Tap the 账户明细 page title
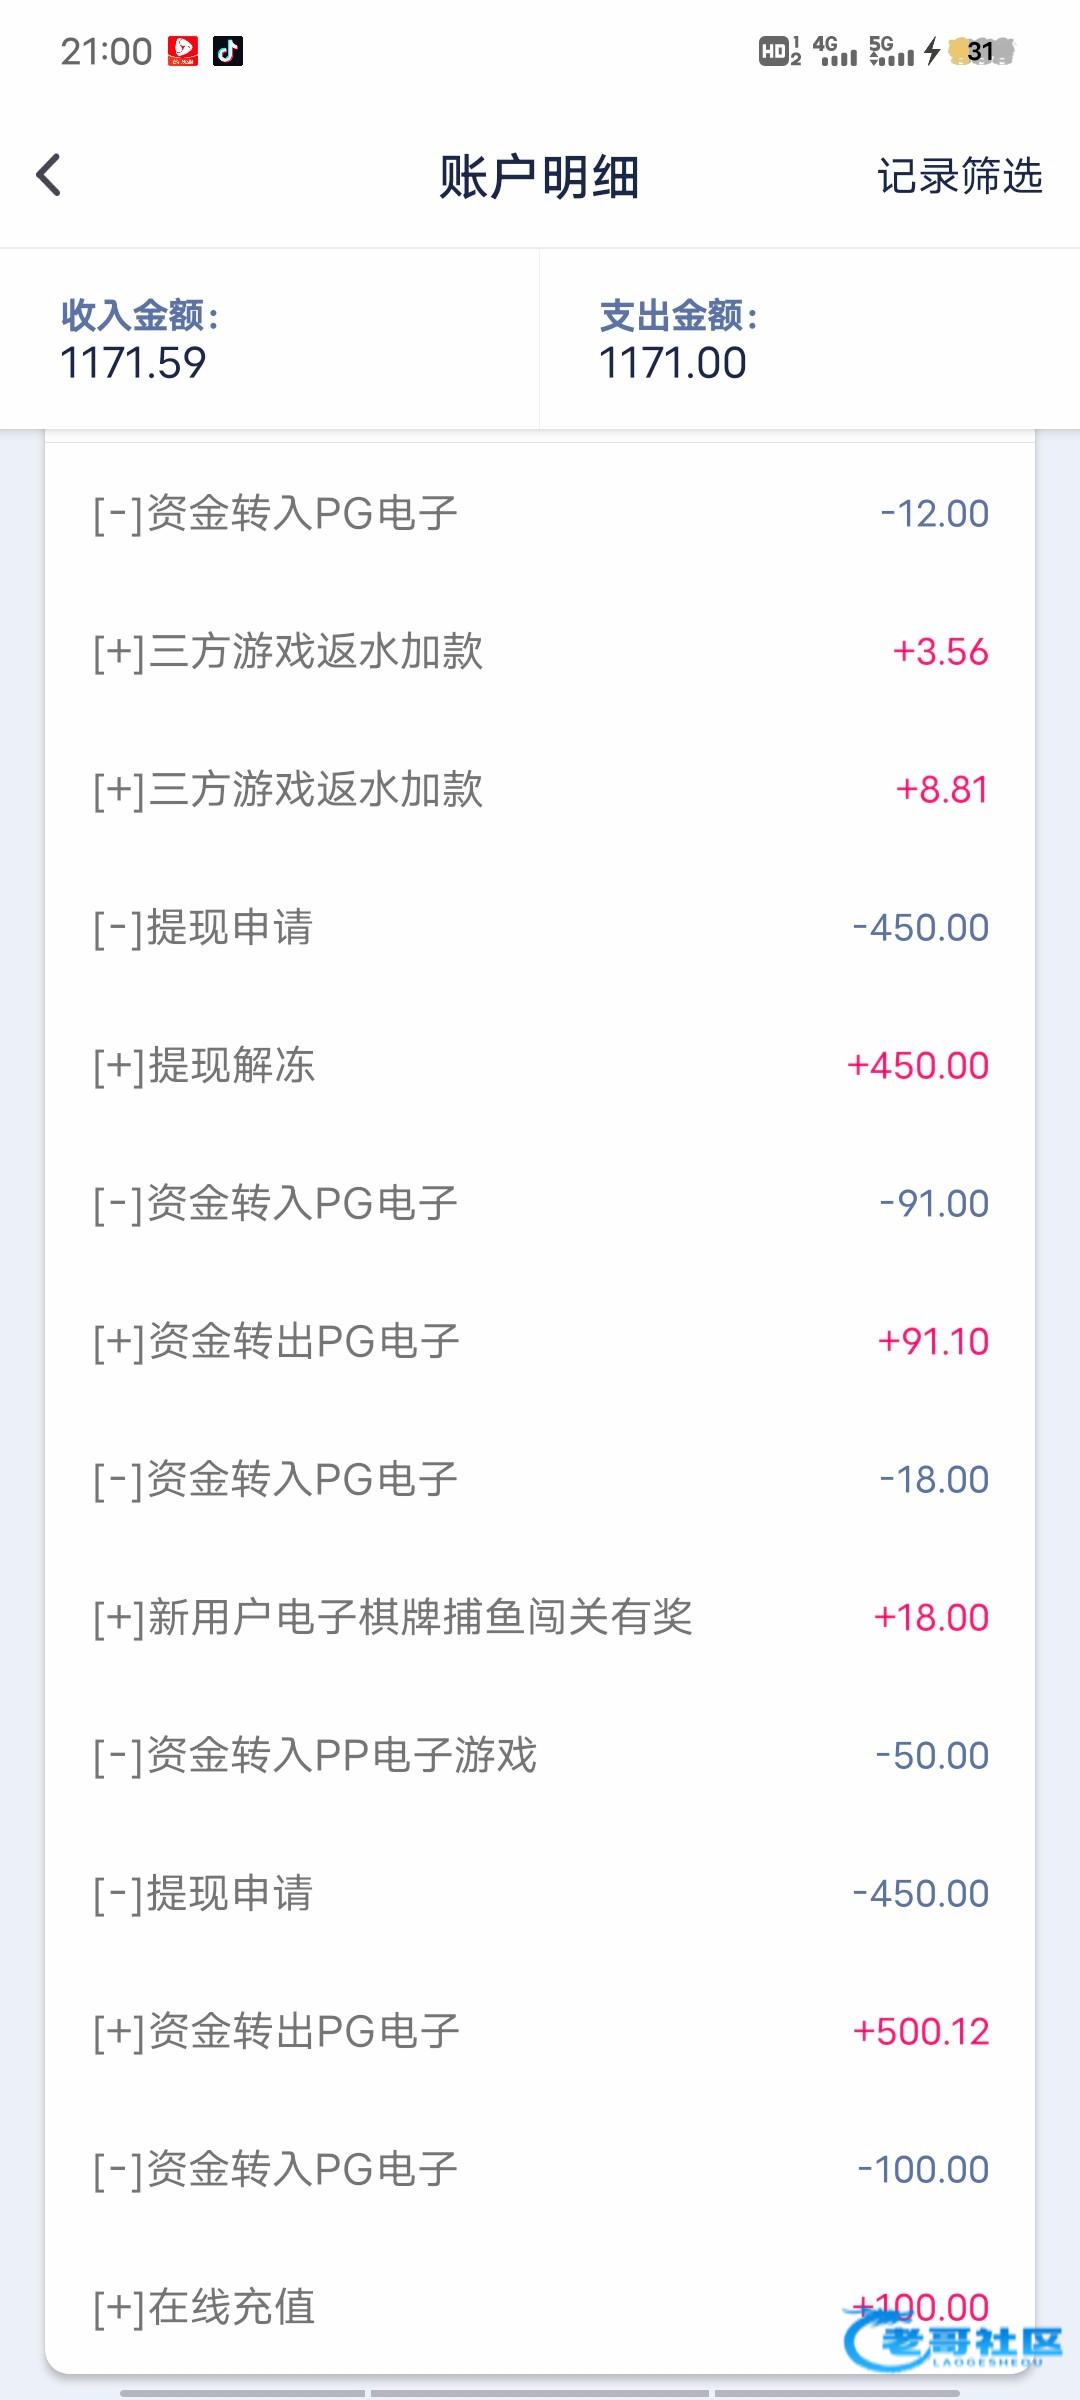Screen dimensions: 1080x2400 539,177
